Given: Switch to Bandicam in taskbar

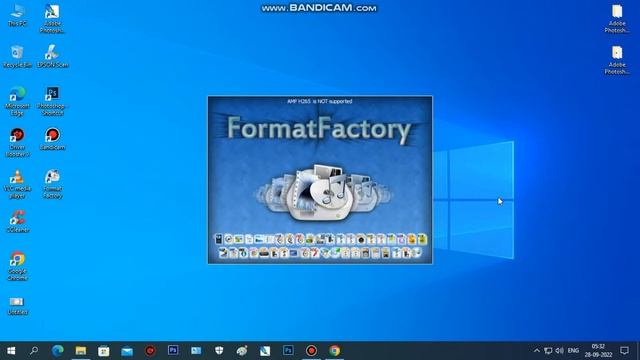Looking at the screenshot, I should coord(311,351).
